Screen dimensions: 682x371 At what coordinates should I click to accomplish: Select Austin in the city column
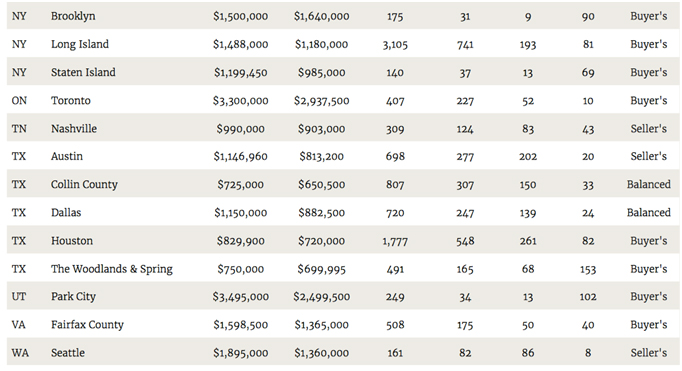tap(67, 157)
